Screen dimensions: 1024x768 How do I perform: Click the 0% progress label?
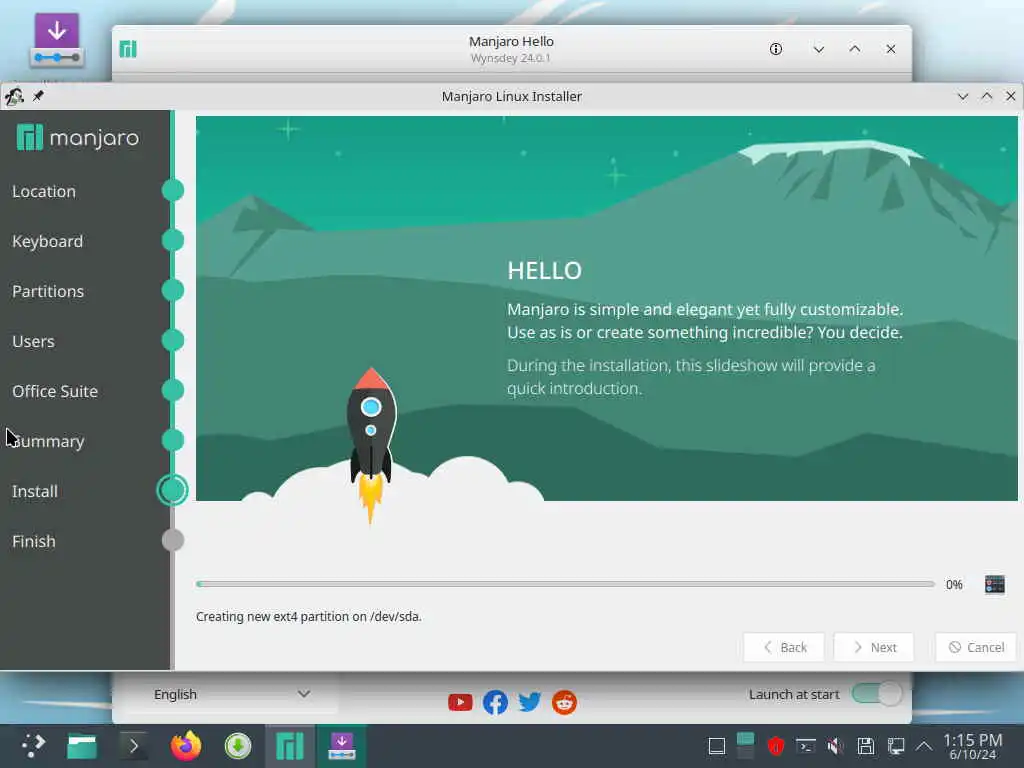click(x=954, y=584)
